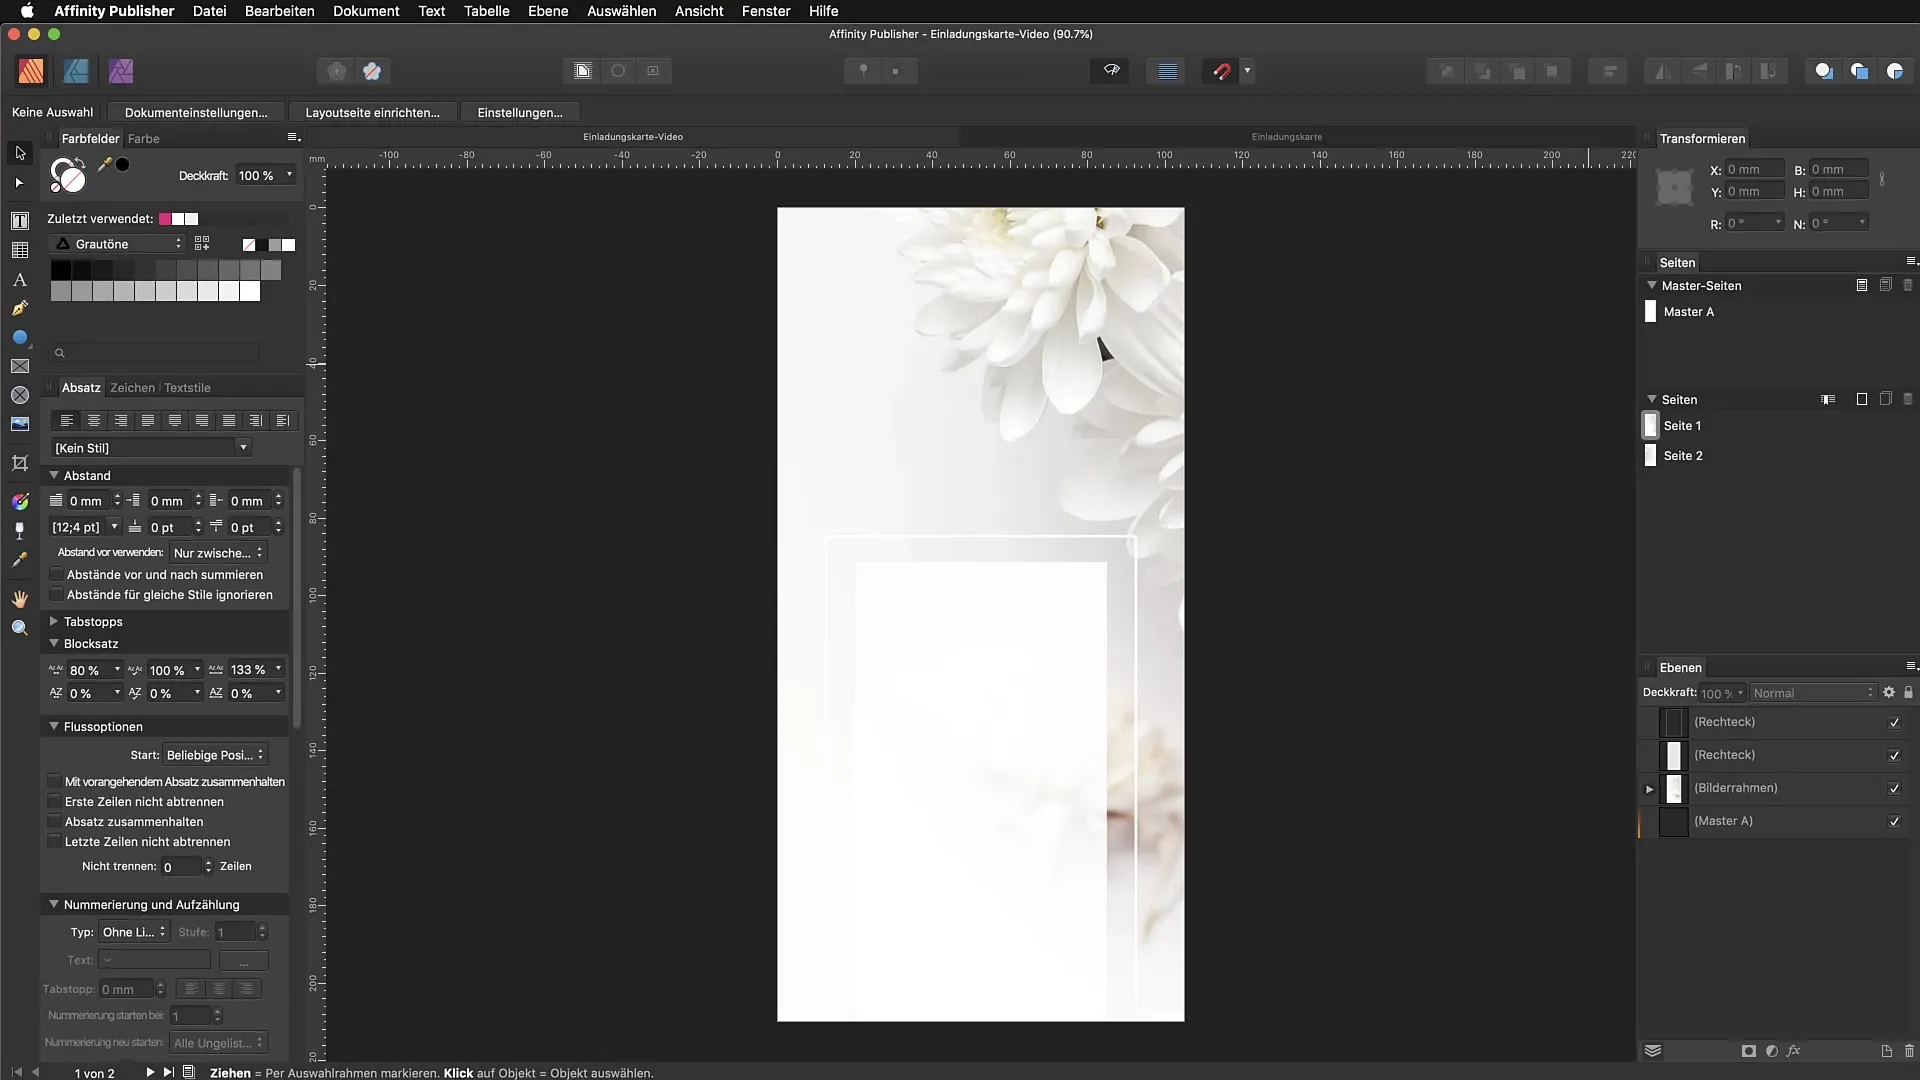This screenshot has width=1920, height=1080.
Task: Select the Color Picker eyedropper tool
Action: point(20,560)
